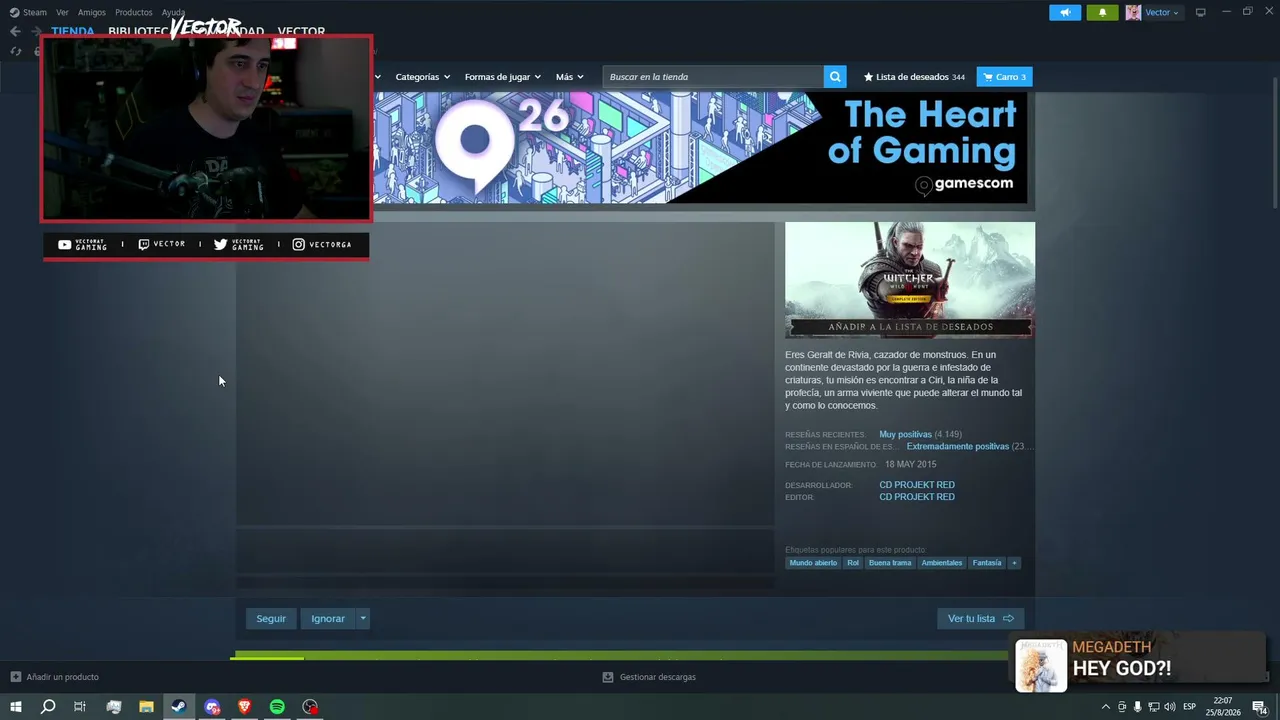
Task: Click the Meet Now camera tray icon
Action: tap(1121, 707)
